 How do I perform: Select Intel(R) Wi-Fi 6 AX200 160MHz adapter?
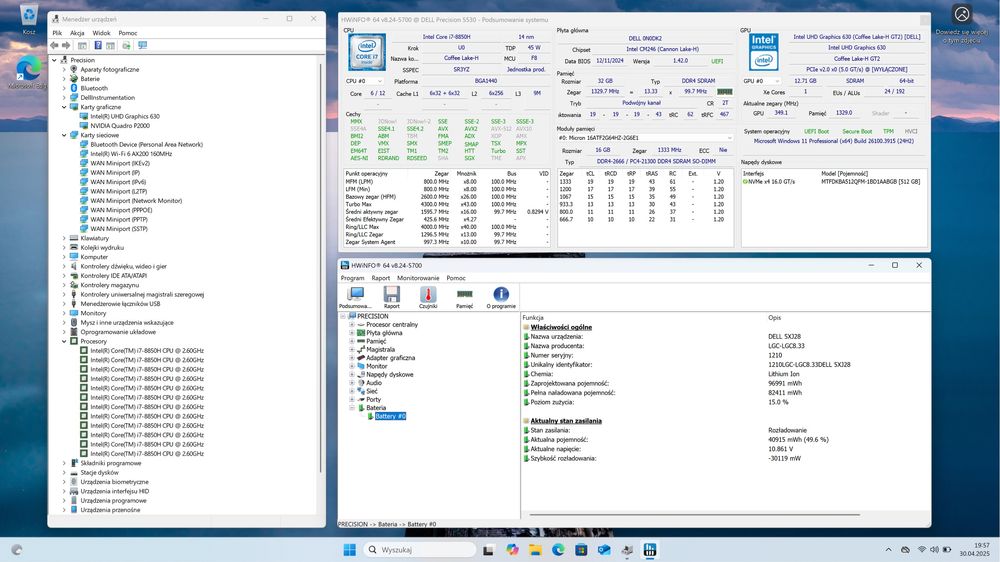point(131,154)
